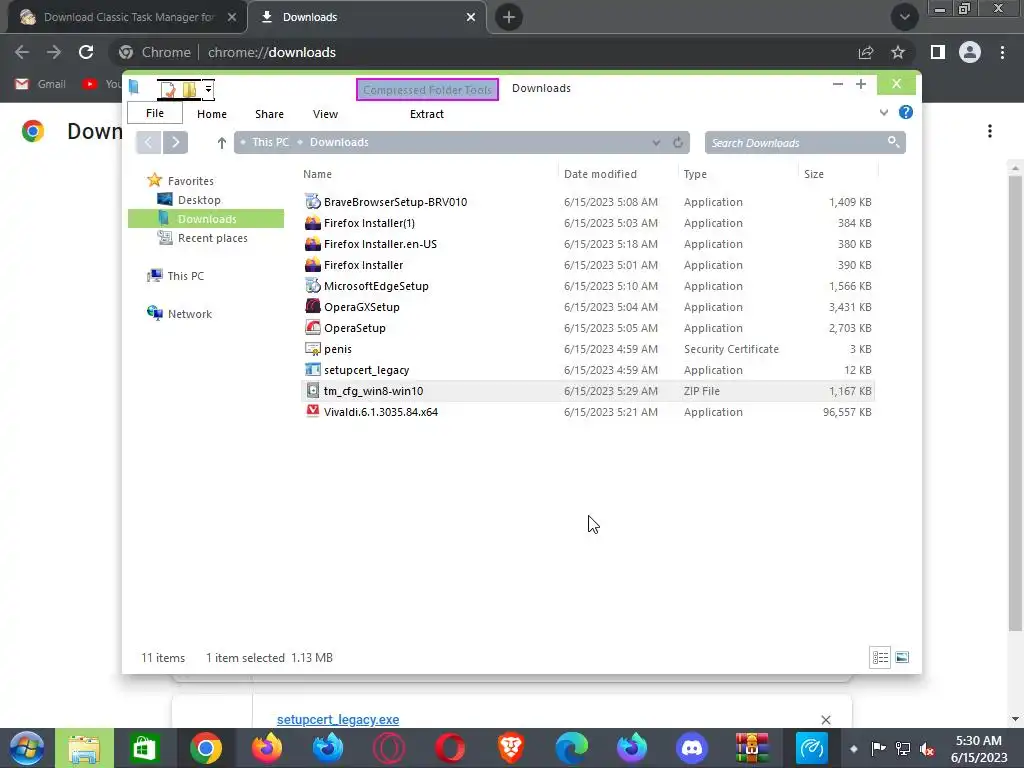Select the Compressed Folder Tools tab

(x=427, y=89)
